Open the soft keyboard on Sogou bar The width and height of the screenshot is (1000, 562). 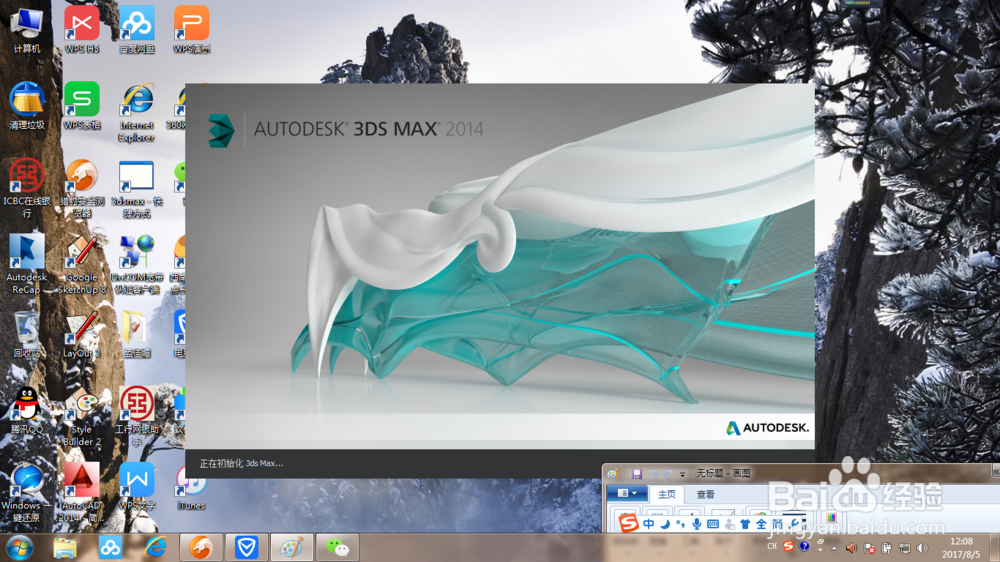713,524
